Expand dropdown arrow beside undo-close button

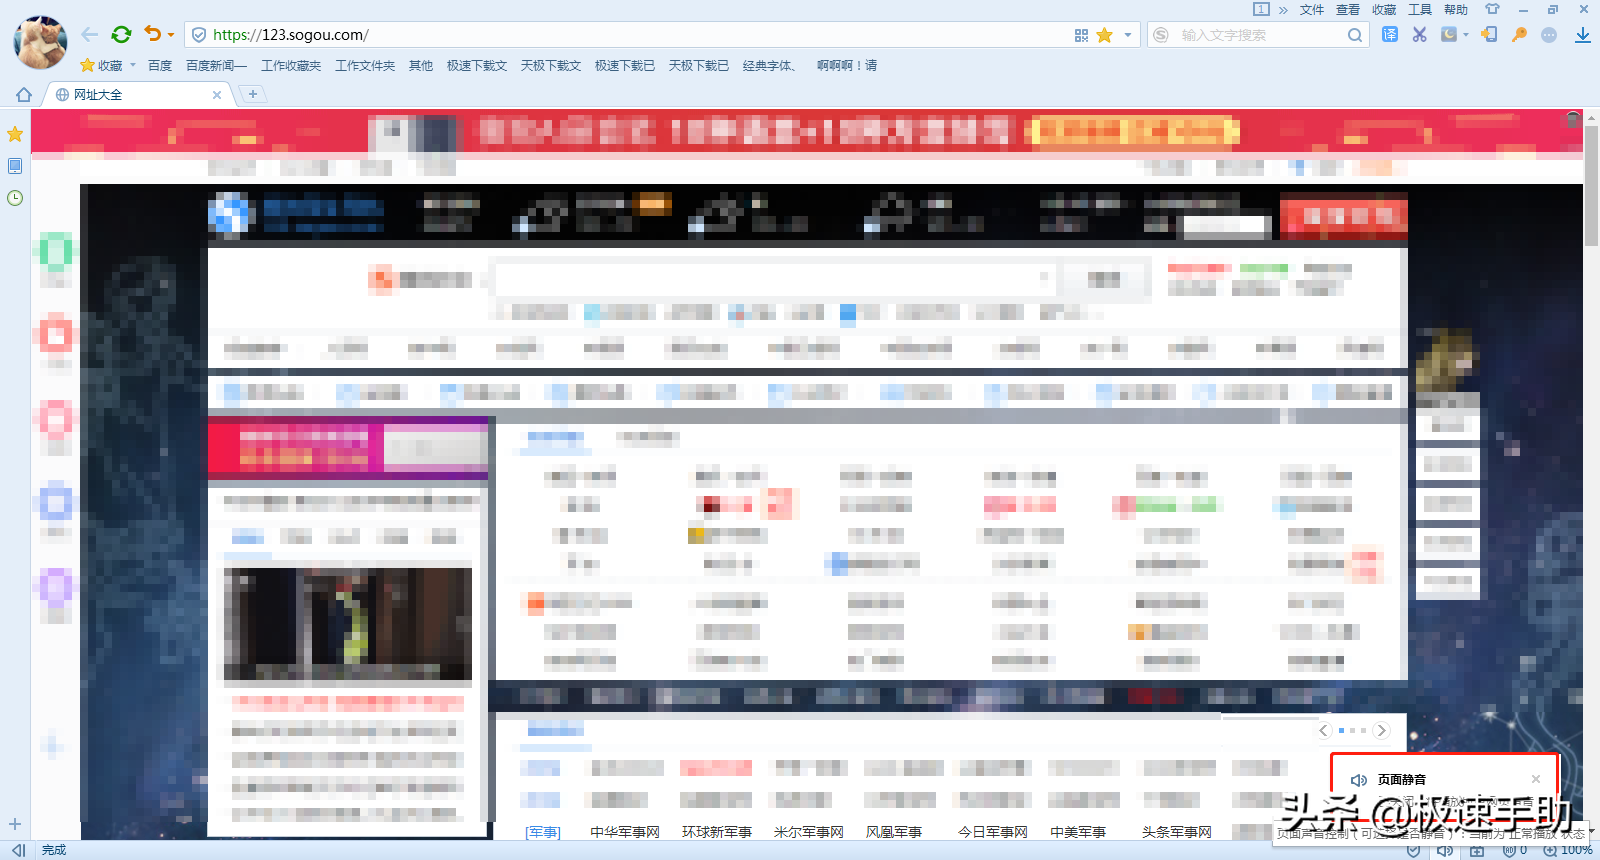coord(171,35)
